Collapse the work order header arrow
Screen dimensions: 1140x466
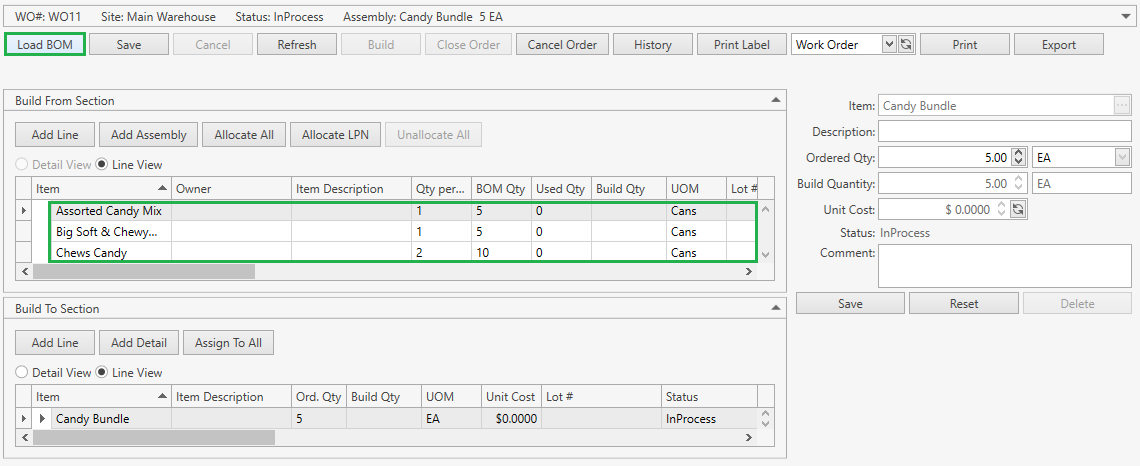click(x=1127, y=16)
